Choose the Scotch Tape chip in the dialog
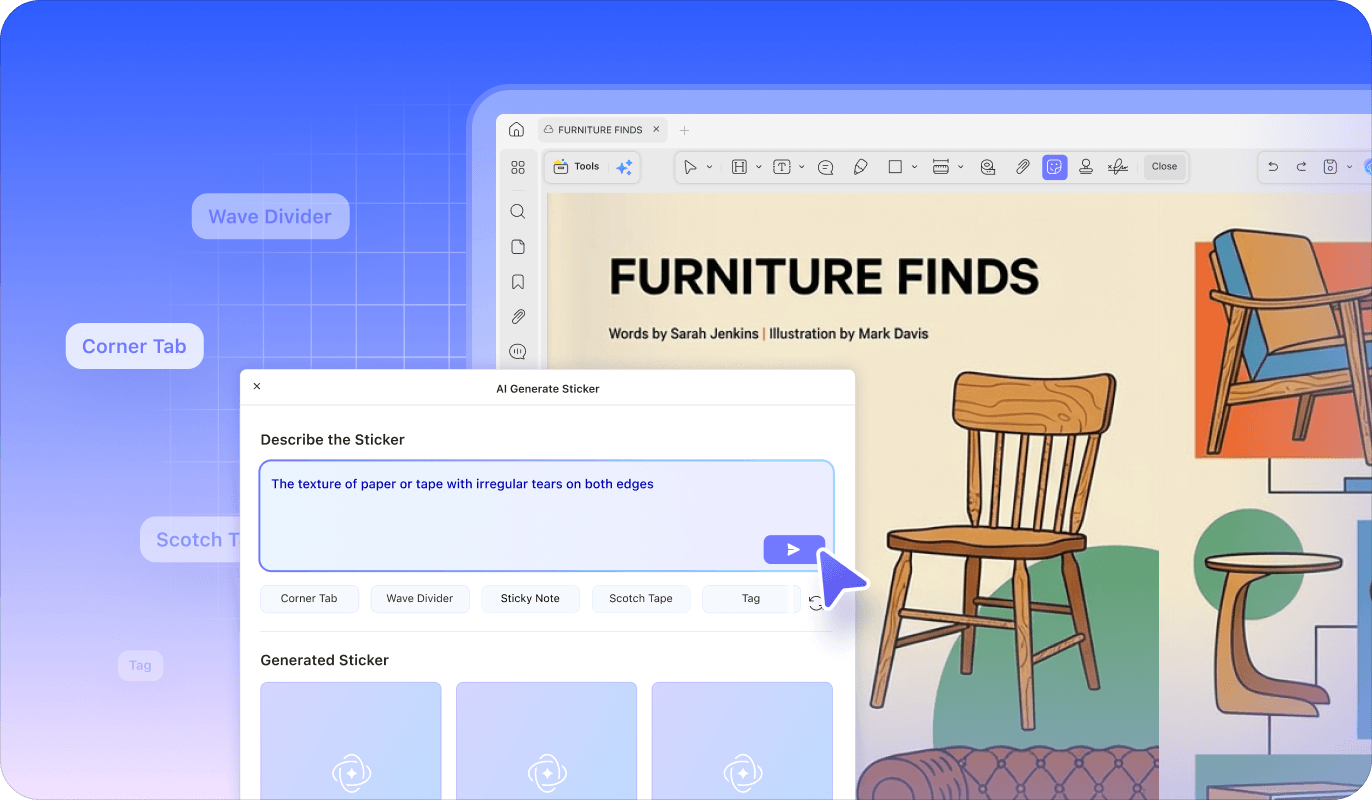 tap(641, 598)
